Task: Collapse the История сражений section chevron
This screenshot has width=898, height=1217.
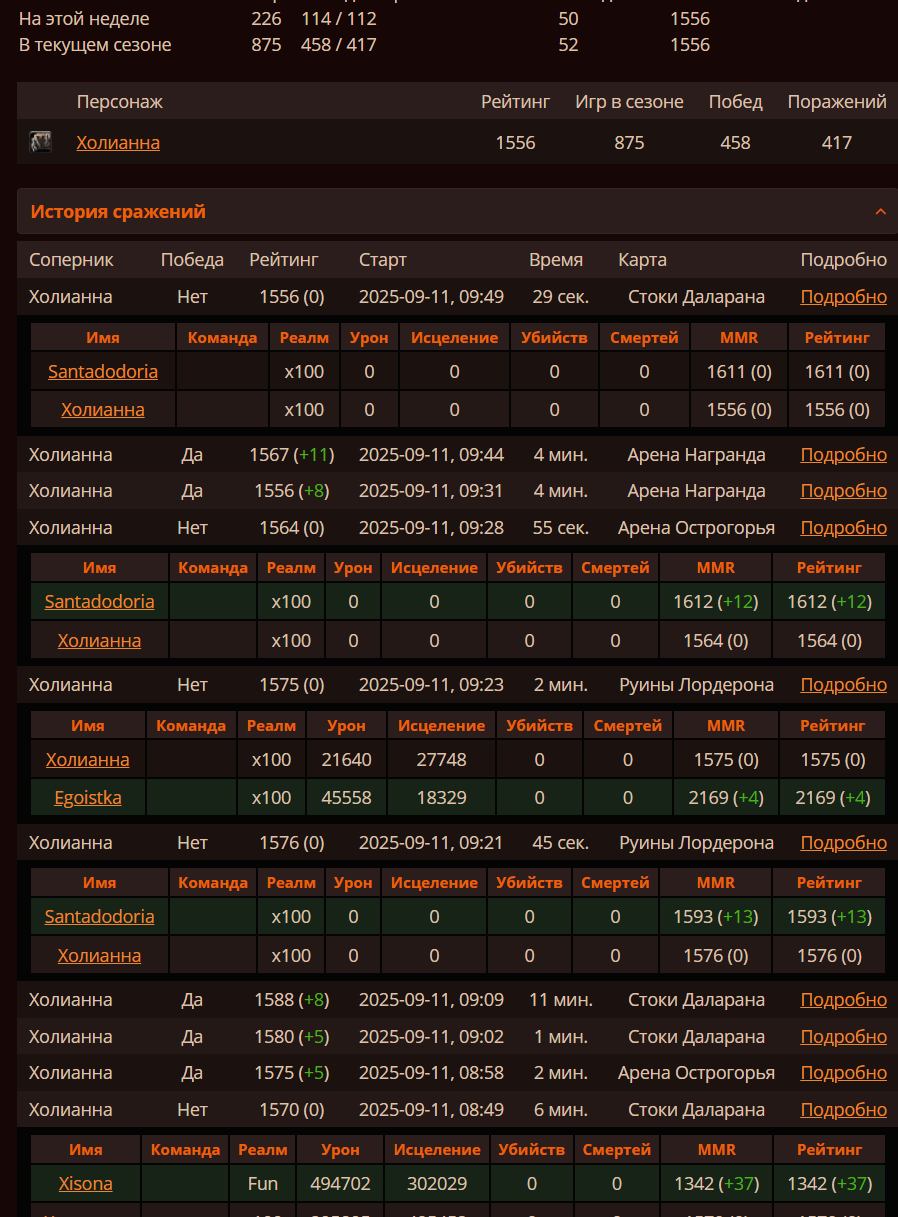Action: [x=880, y=212]
